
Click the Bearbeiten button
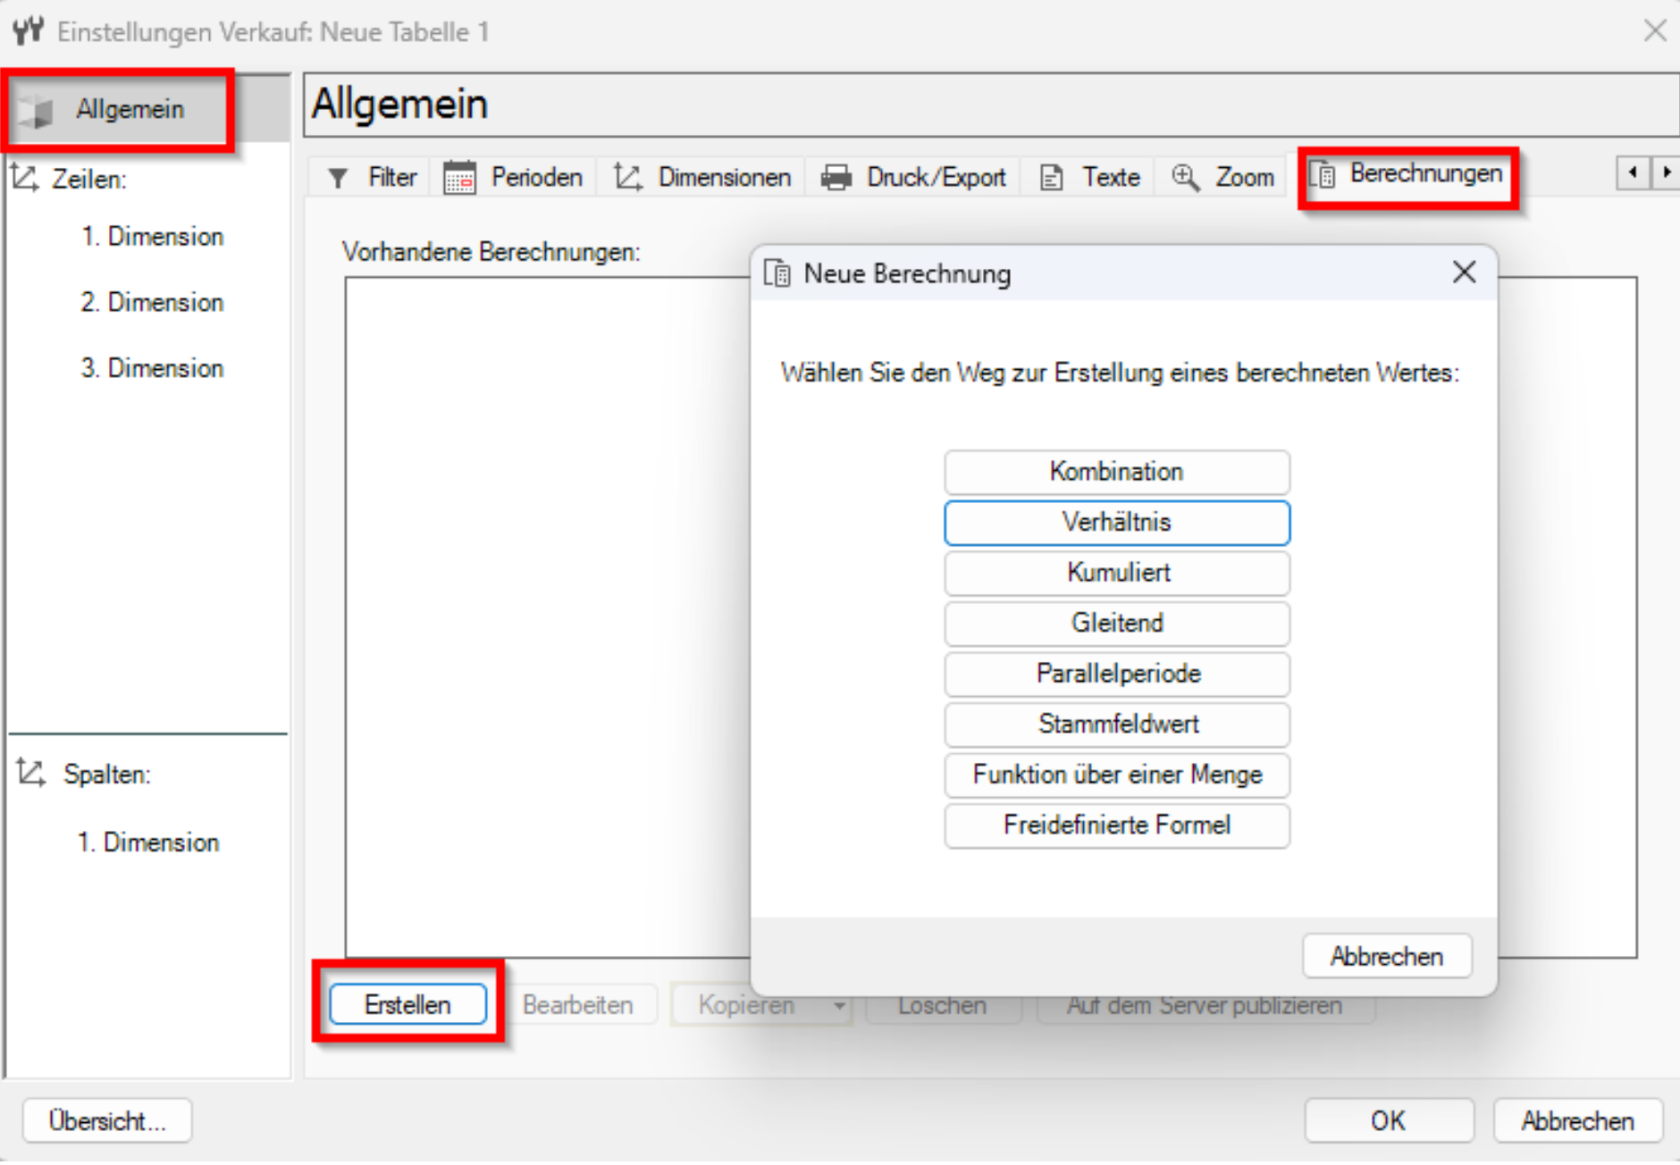tap(578, 1005)
